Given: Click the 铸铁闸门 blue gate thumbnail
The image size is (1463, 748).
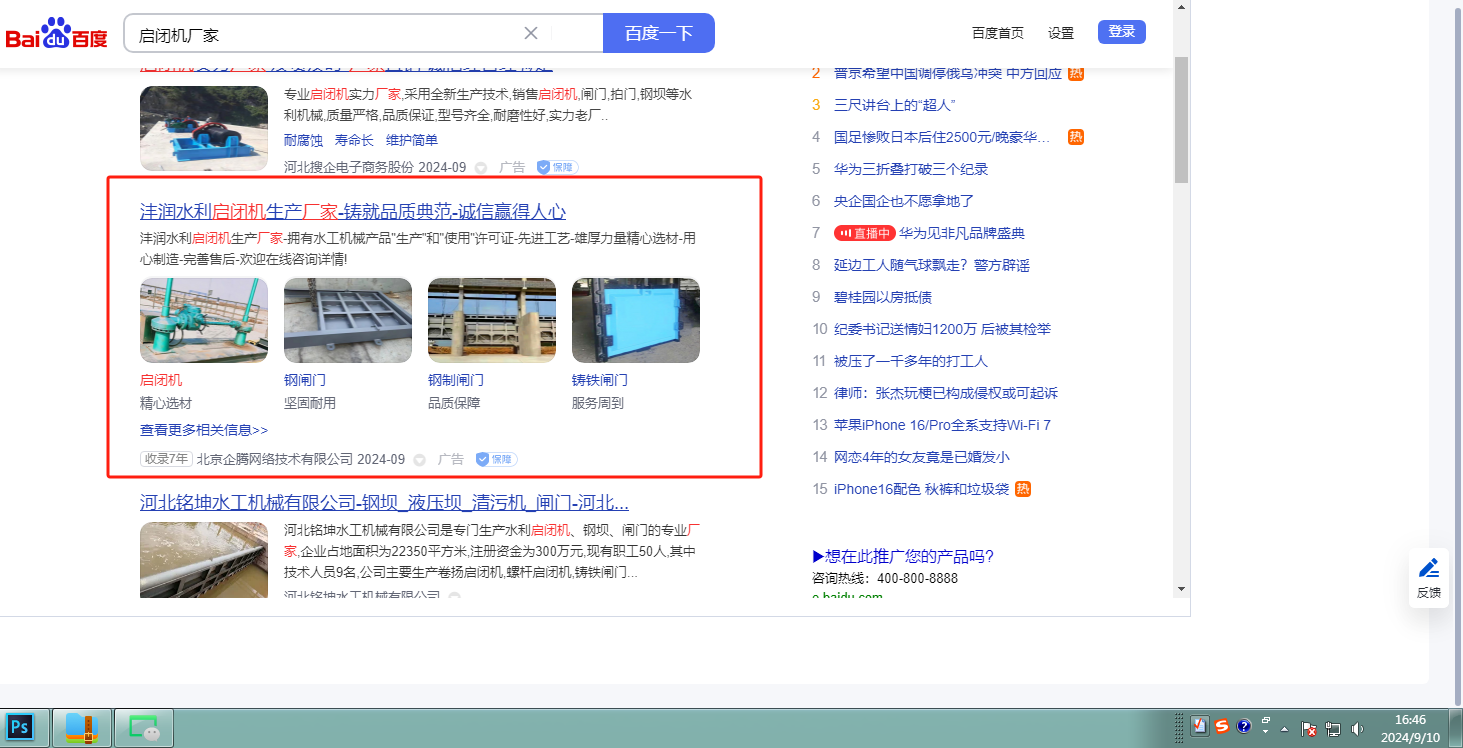Looking at the screenshot, I should pyautogui.click(x=636, y=320).
